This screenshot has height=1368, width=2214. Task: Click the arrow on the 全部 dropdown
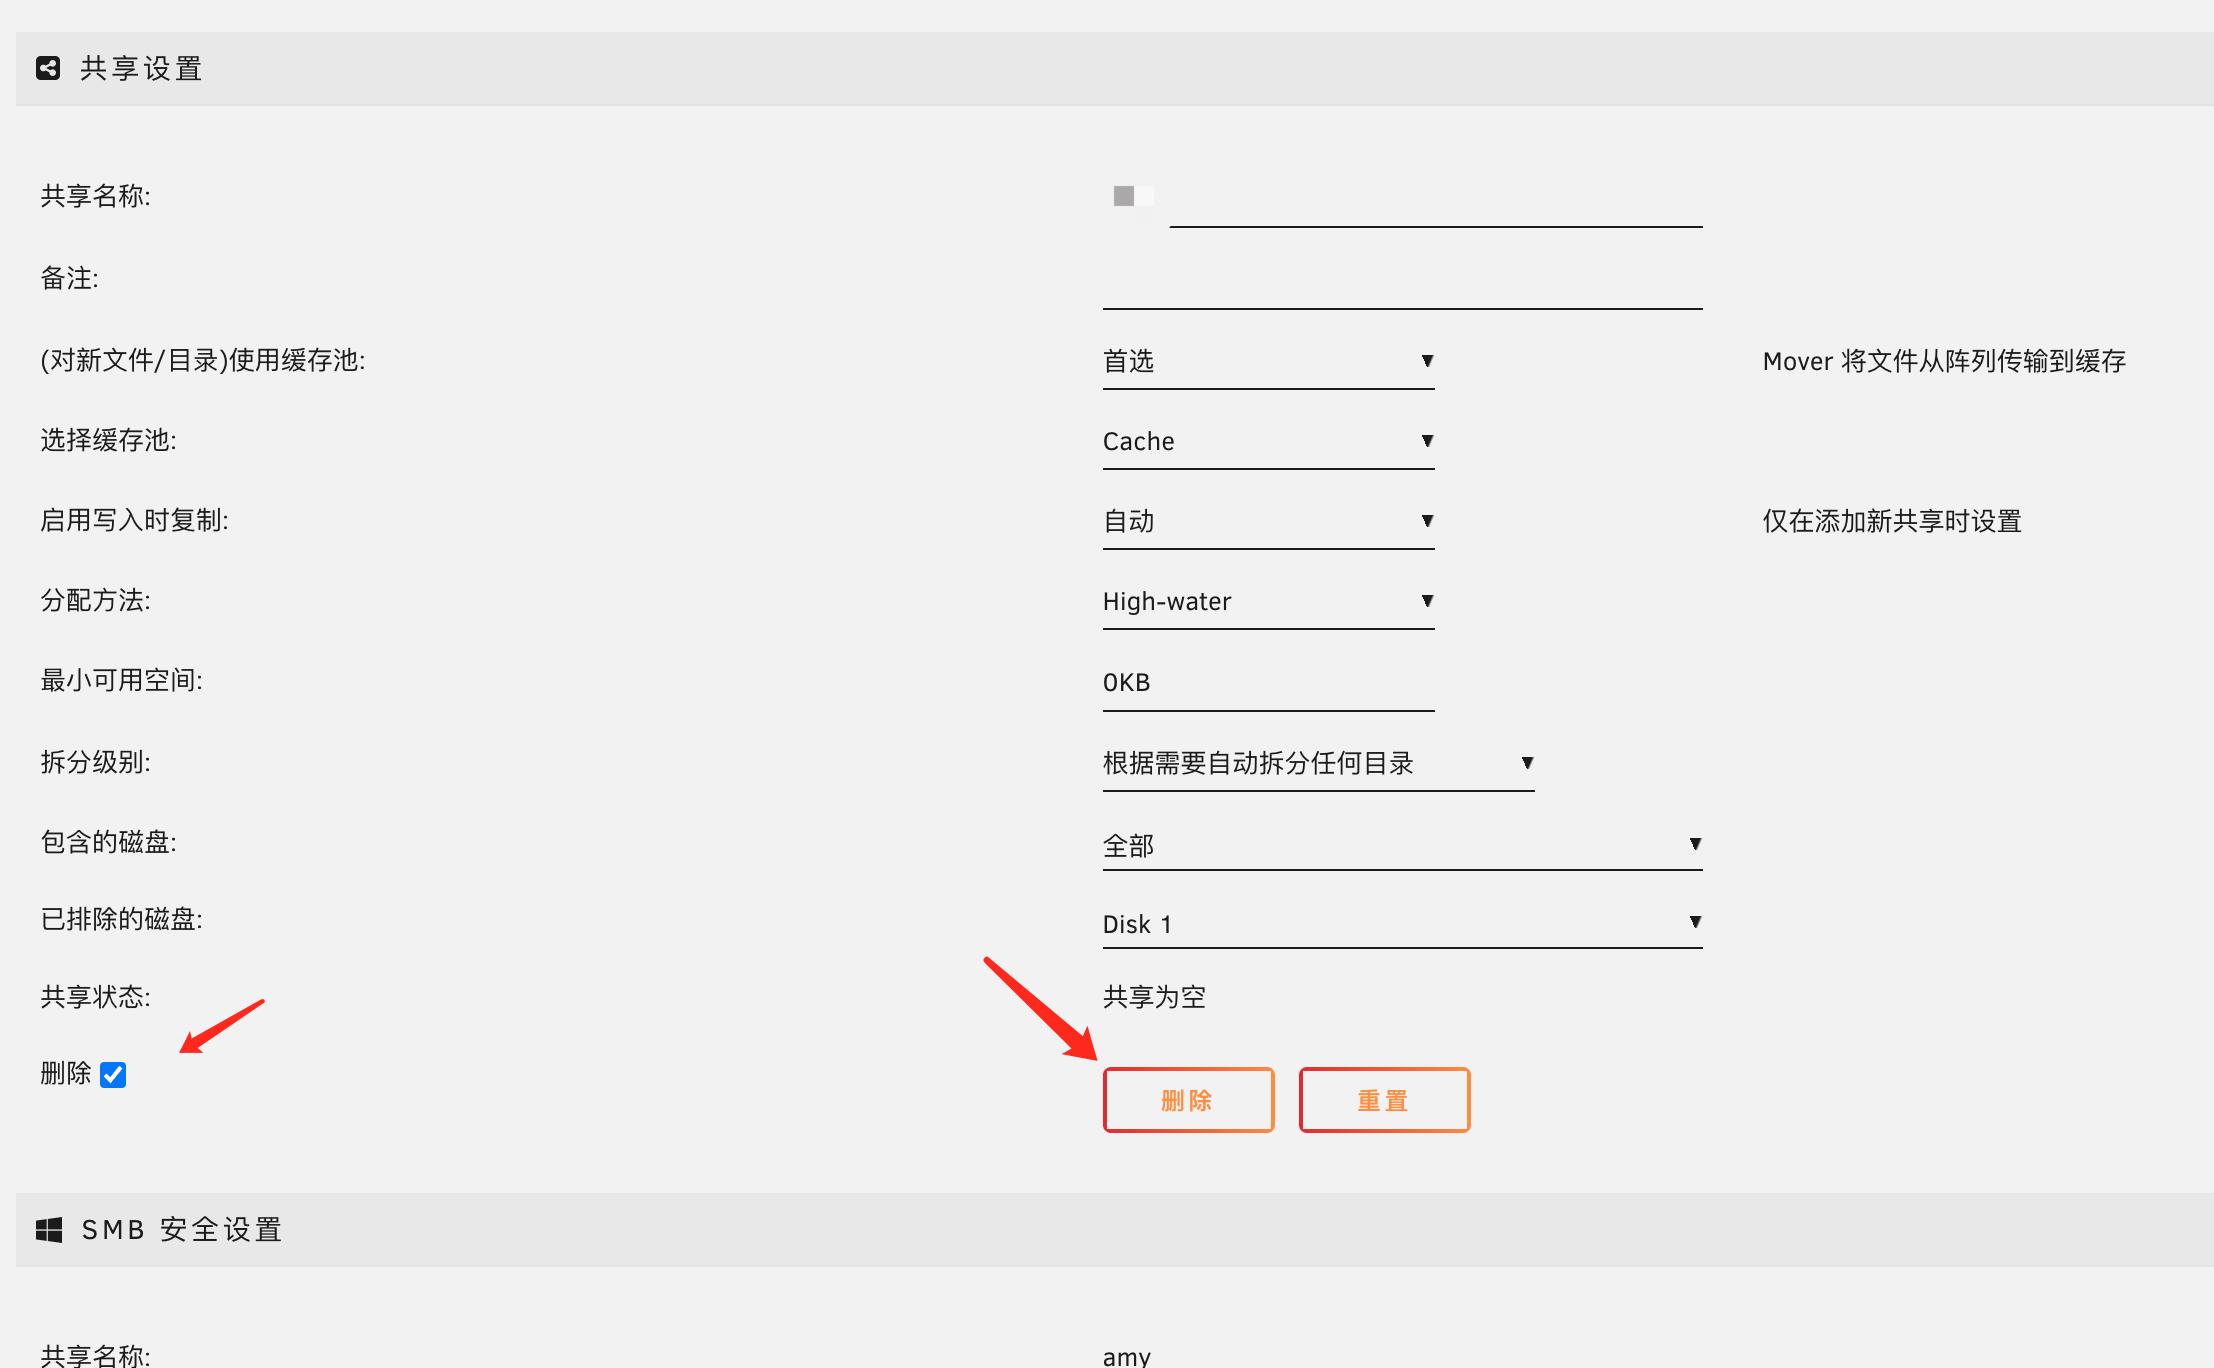1695,844
